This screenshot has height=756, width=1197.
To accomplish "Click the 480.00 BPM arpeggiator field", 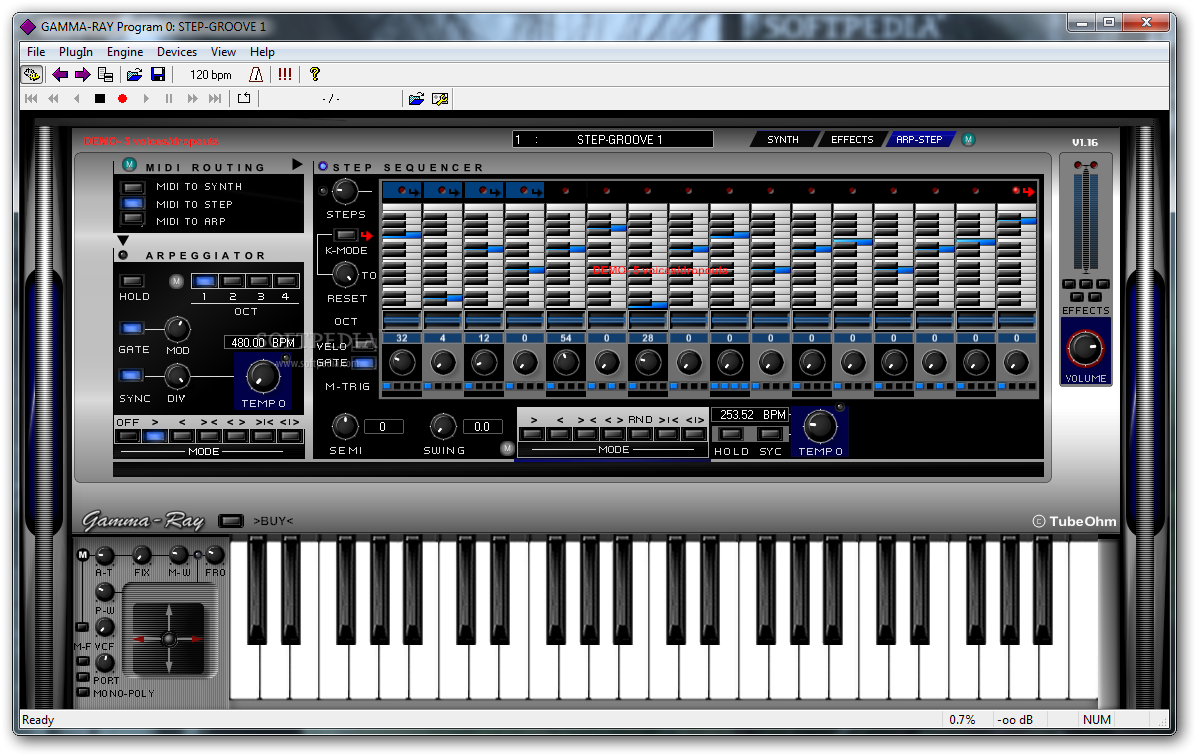I will tap(261, 342).
